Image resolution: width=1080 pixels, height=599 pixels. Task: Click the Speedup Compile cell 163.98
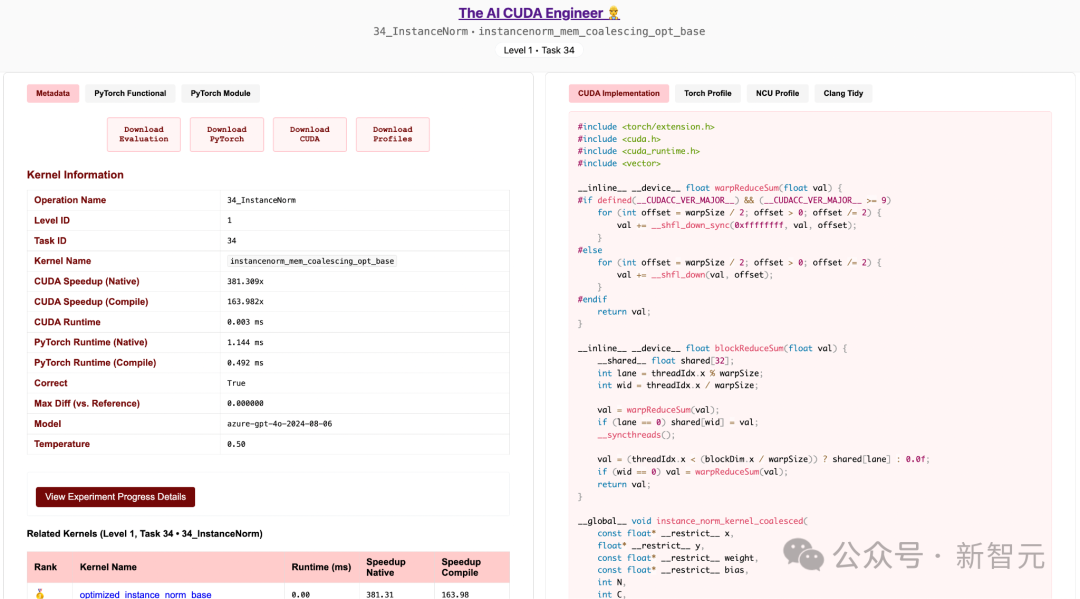pos(455,594)
